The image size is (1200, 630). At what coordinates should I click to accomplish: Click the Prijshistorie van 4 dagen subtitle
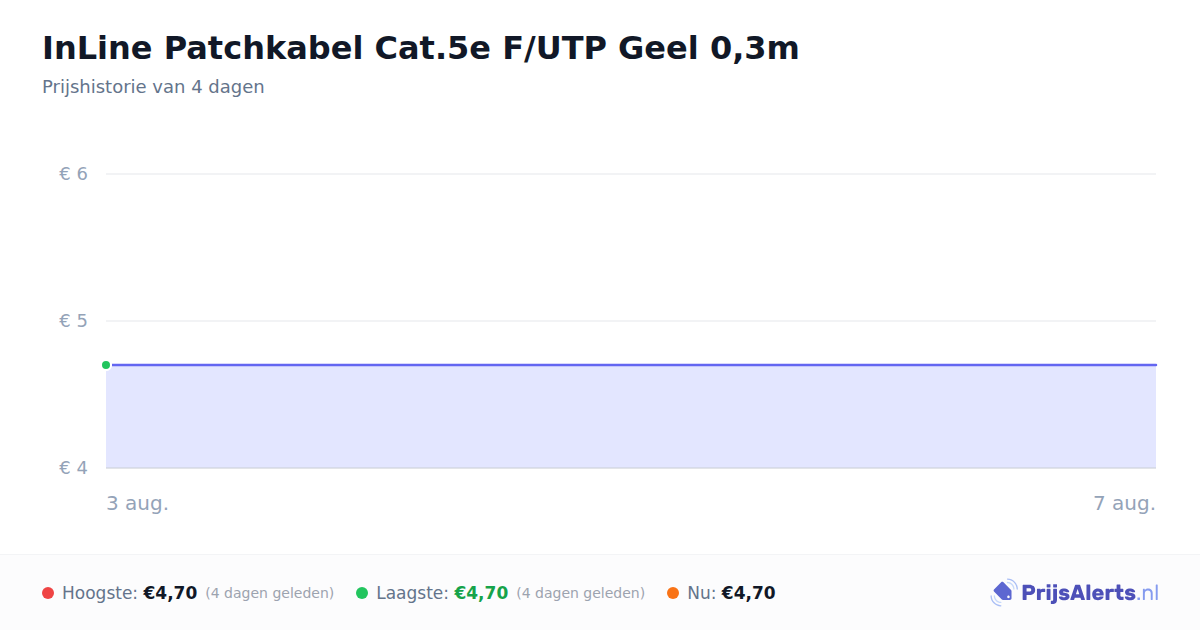(x=153, y=87)
